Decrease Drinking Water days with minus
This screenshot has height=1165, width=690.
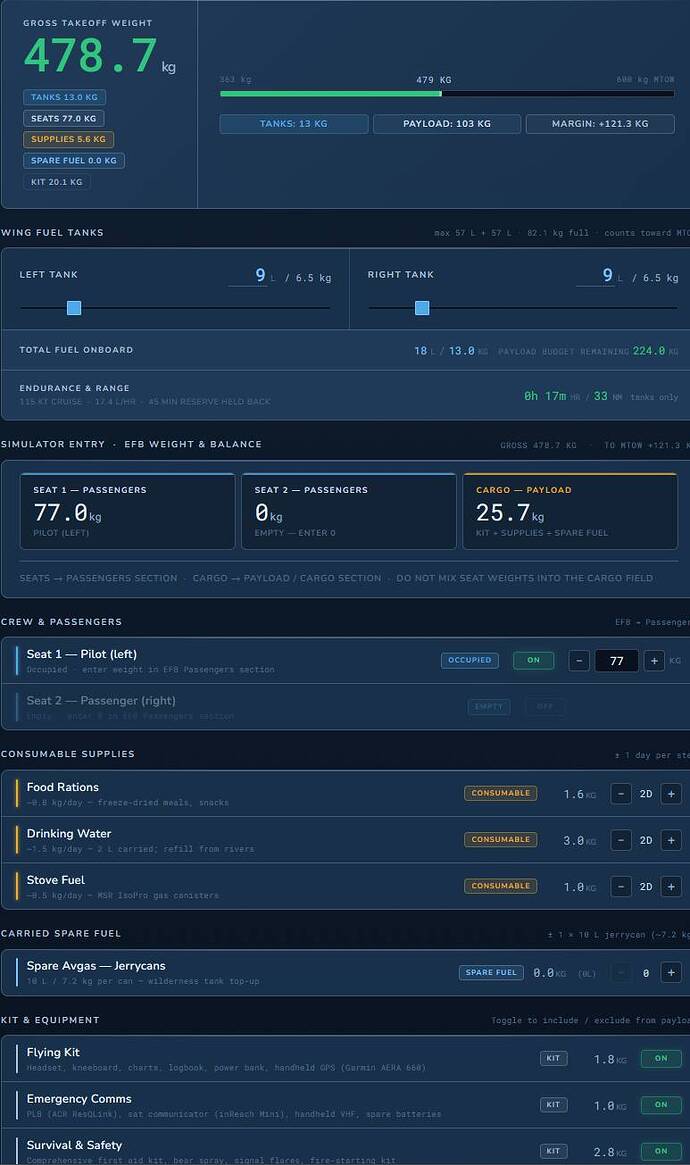pos(621,840)
